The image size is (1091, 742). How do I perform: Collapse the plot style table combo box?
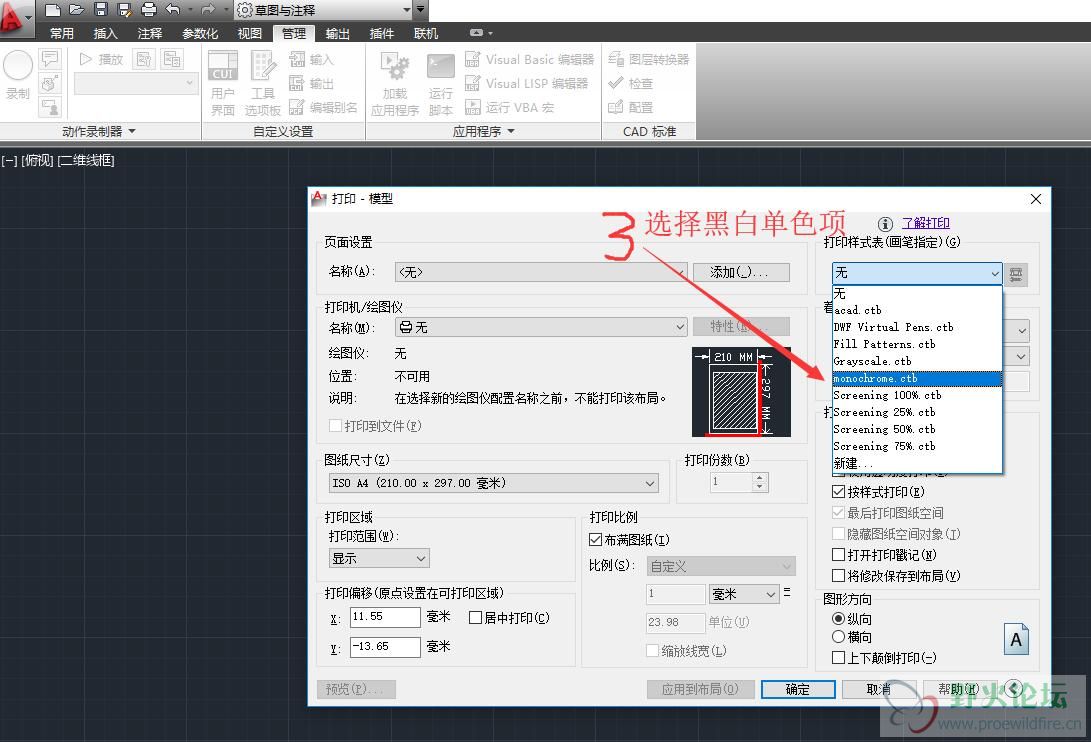click(x=994, y=274)
